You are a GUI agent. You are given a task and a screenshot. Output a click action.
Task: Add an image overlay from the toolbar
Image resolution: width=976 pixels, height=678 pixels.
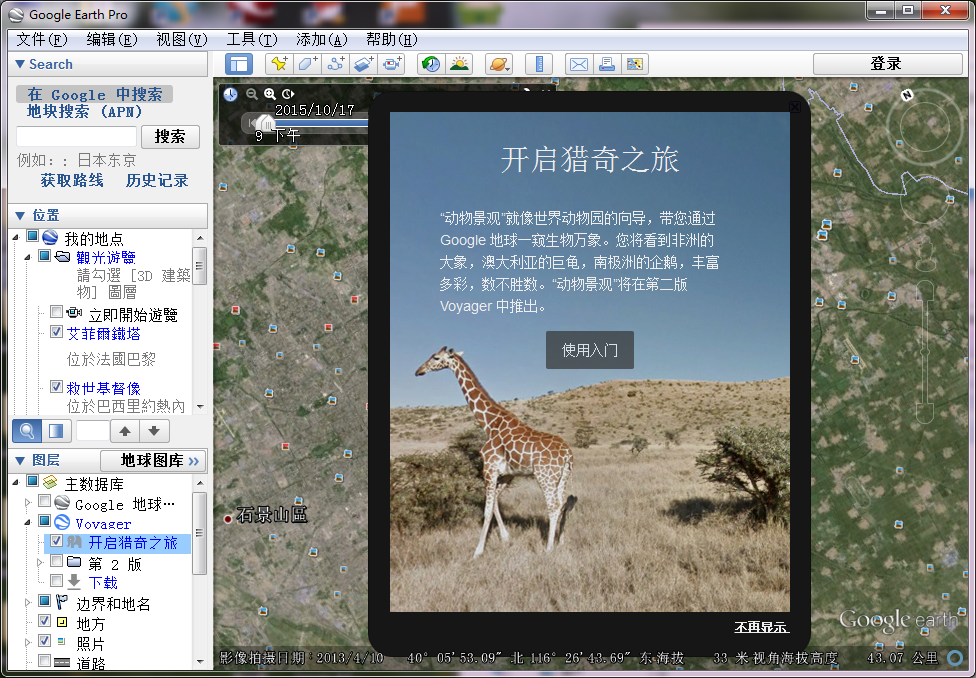click(364, 64)
